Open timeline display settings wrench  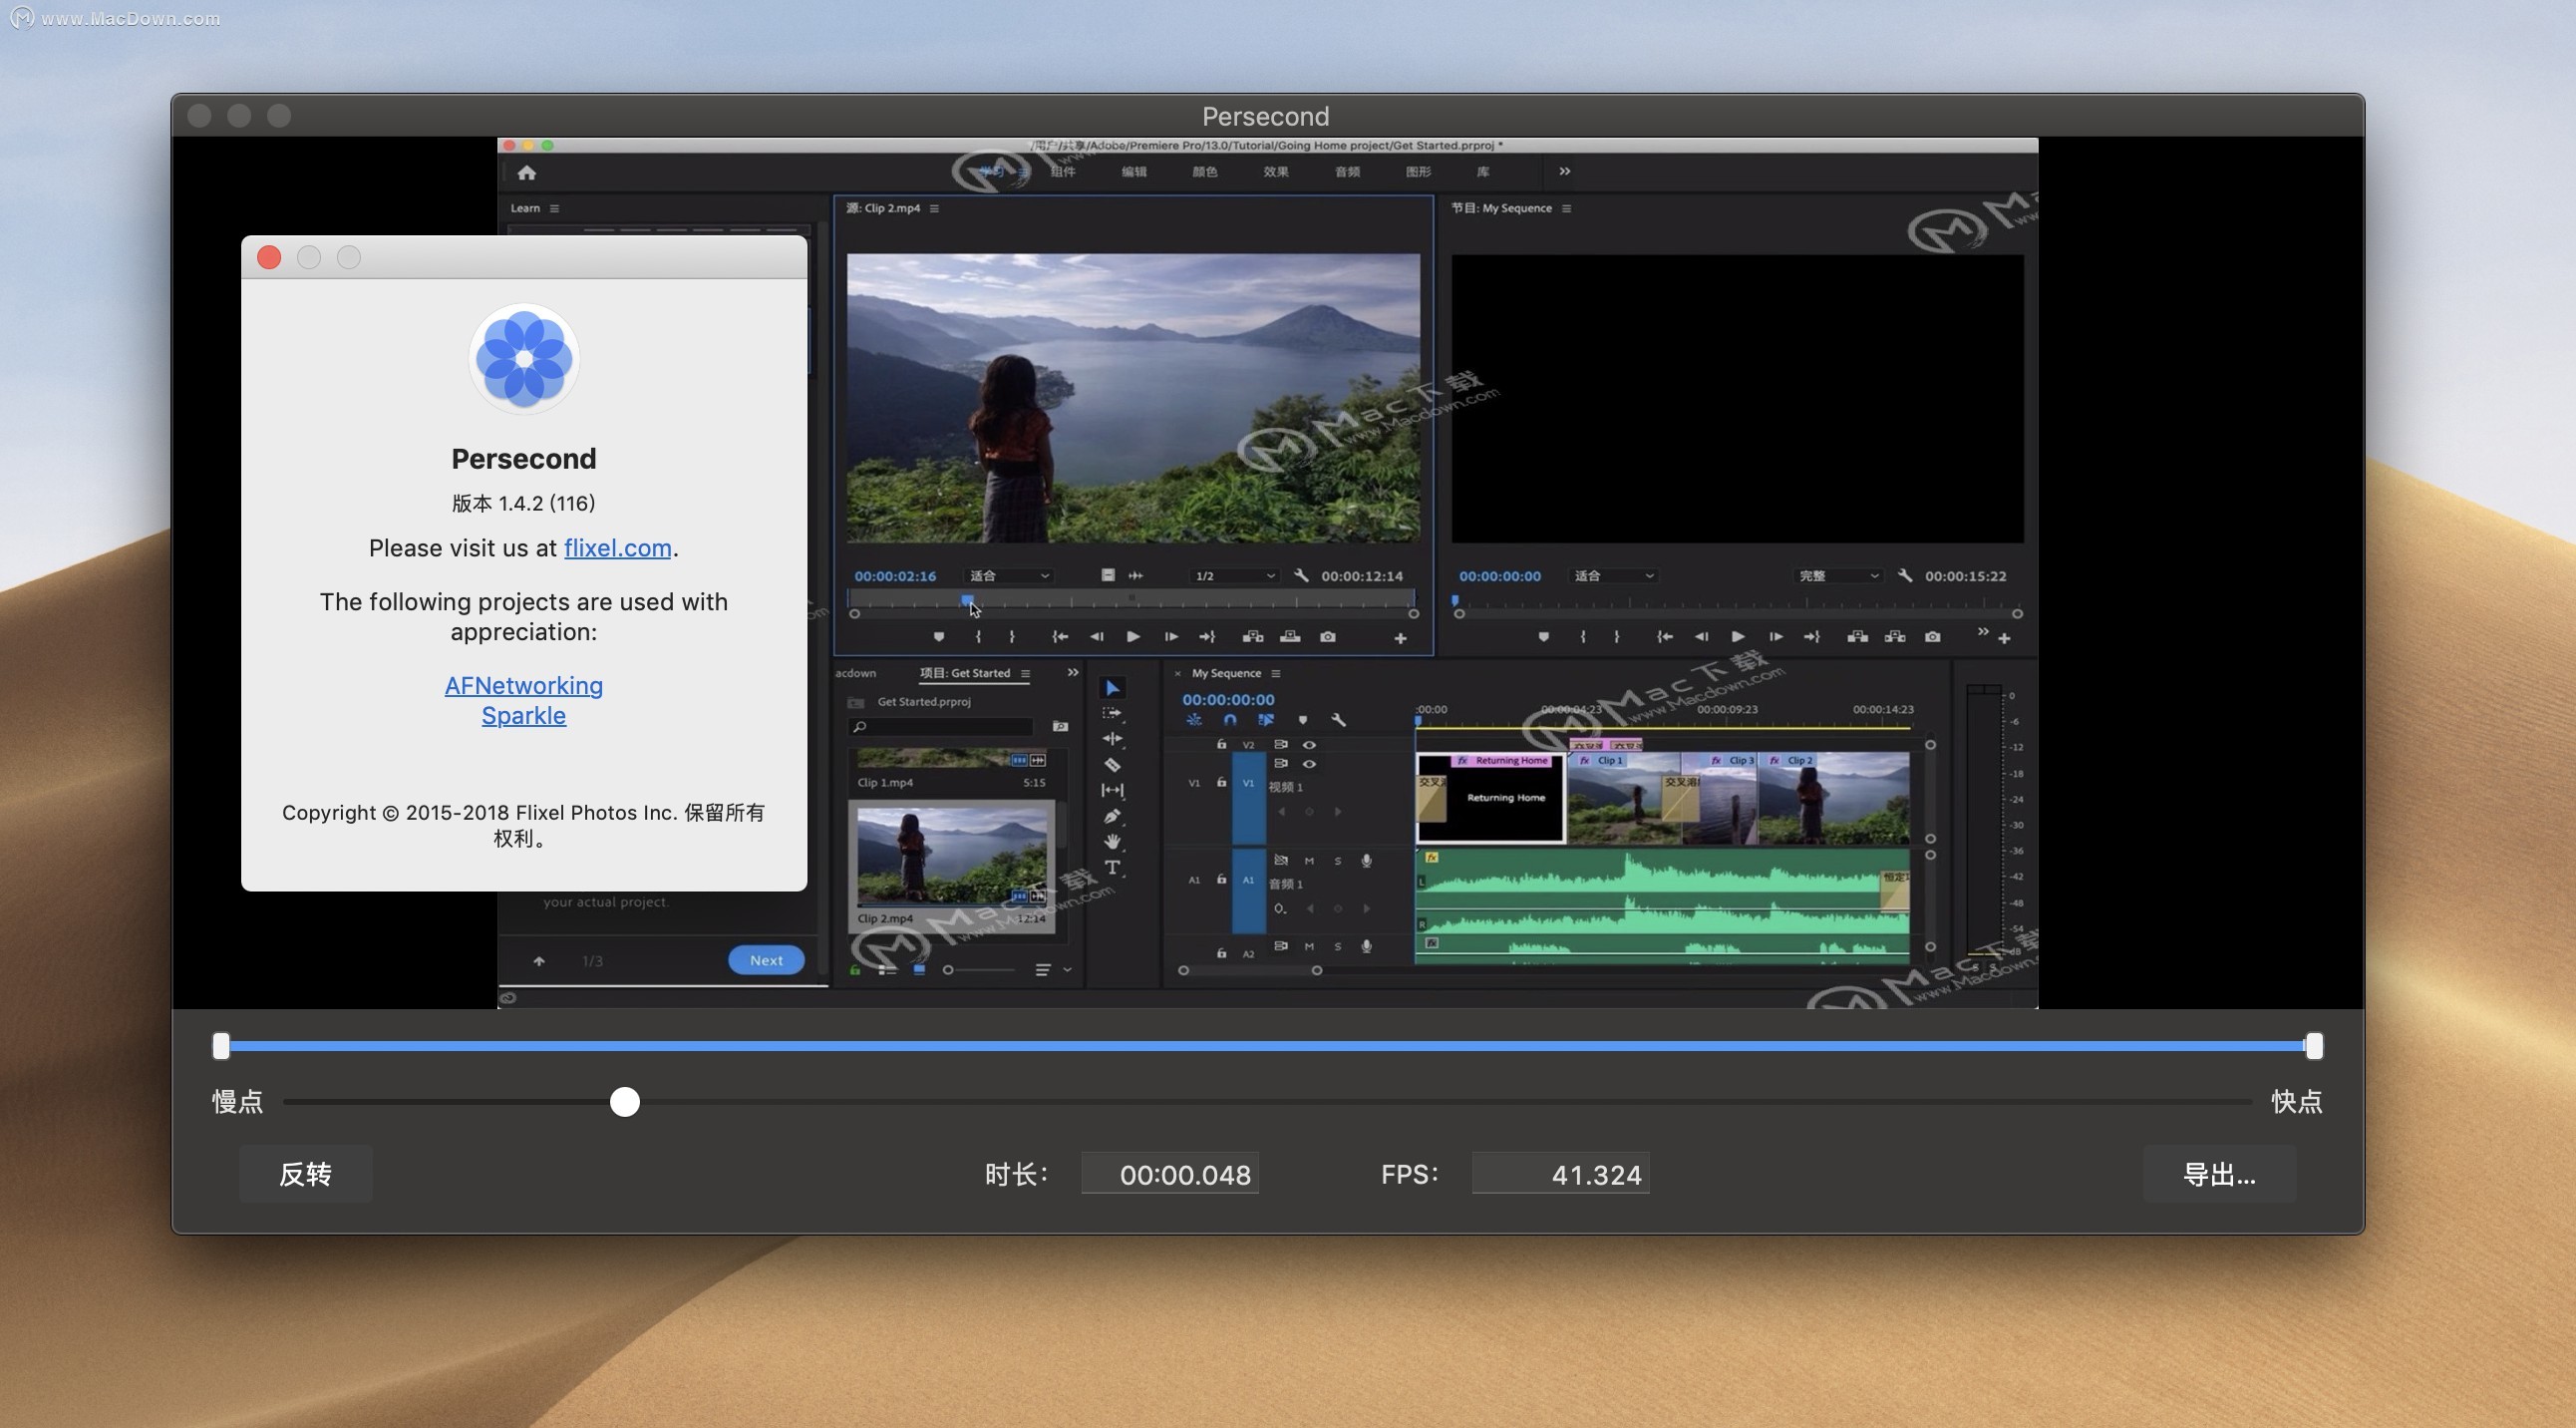(x=1338, y=720)
